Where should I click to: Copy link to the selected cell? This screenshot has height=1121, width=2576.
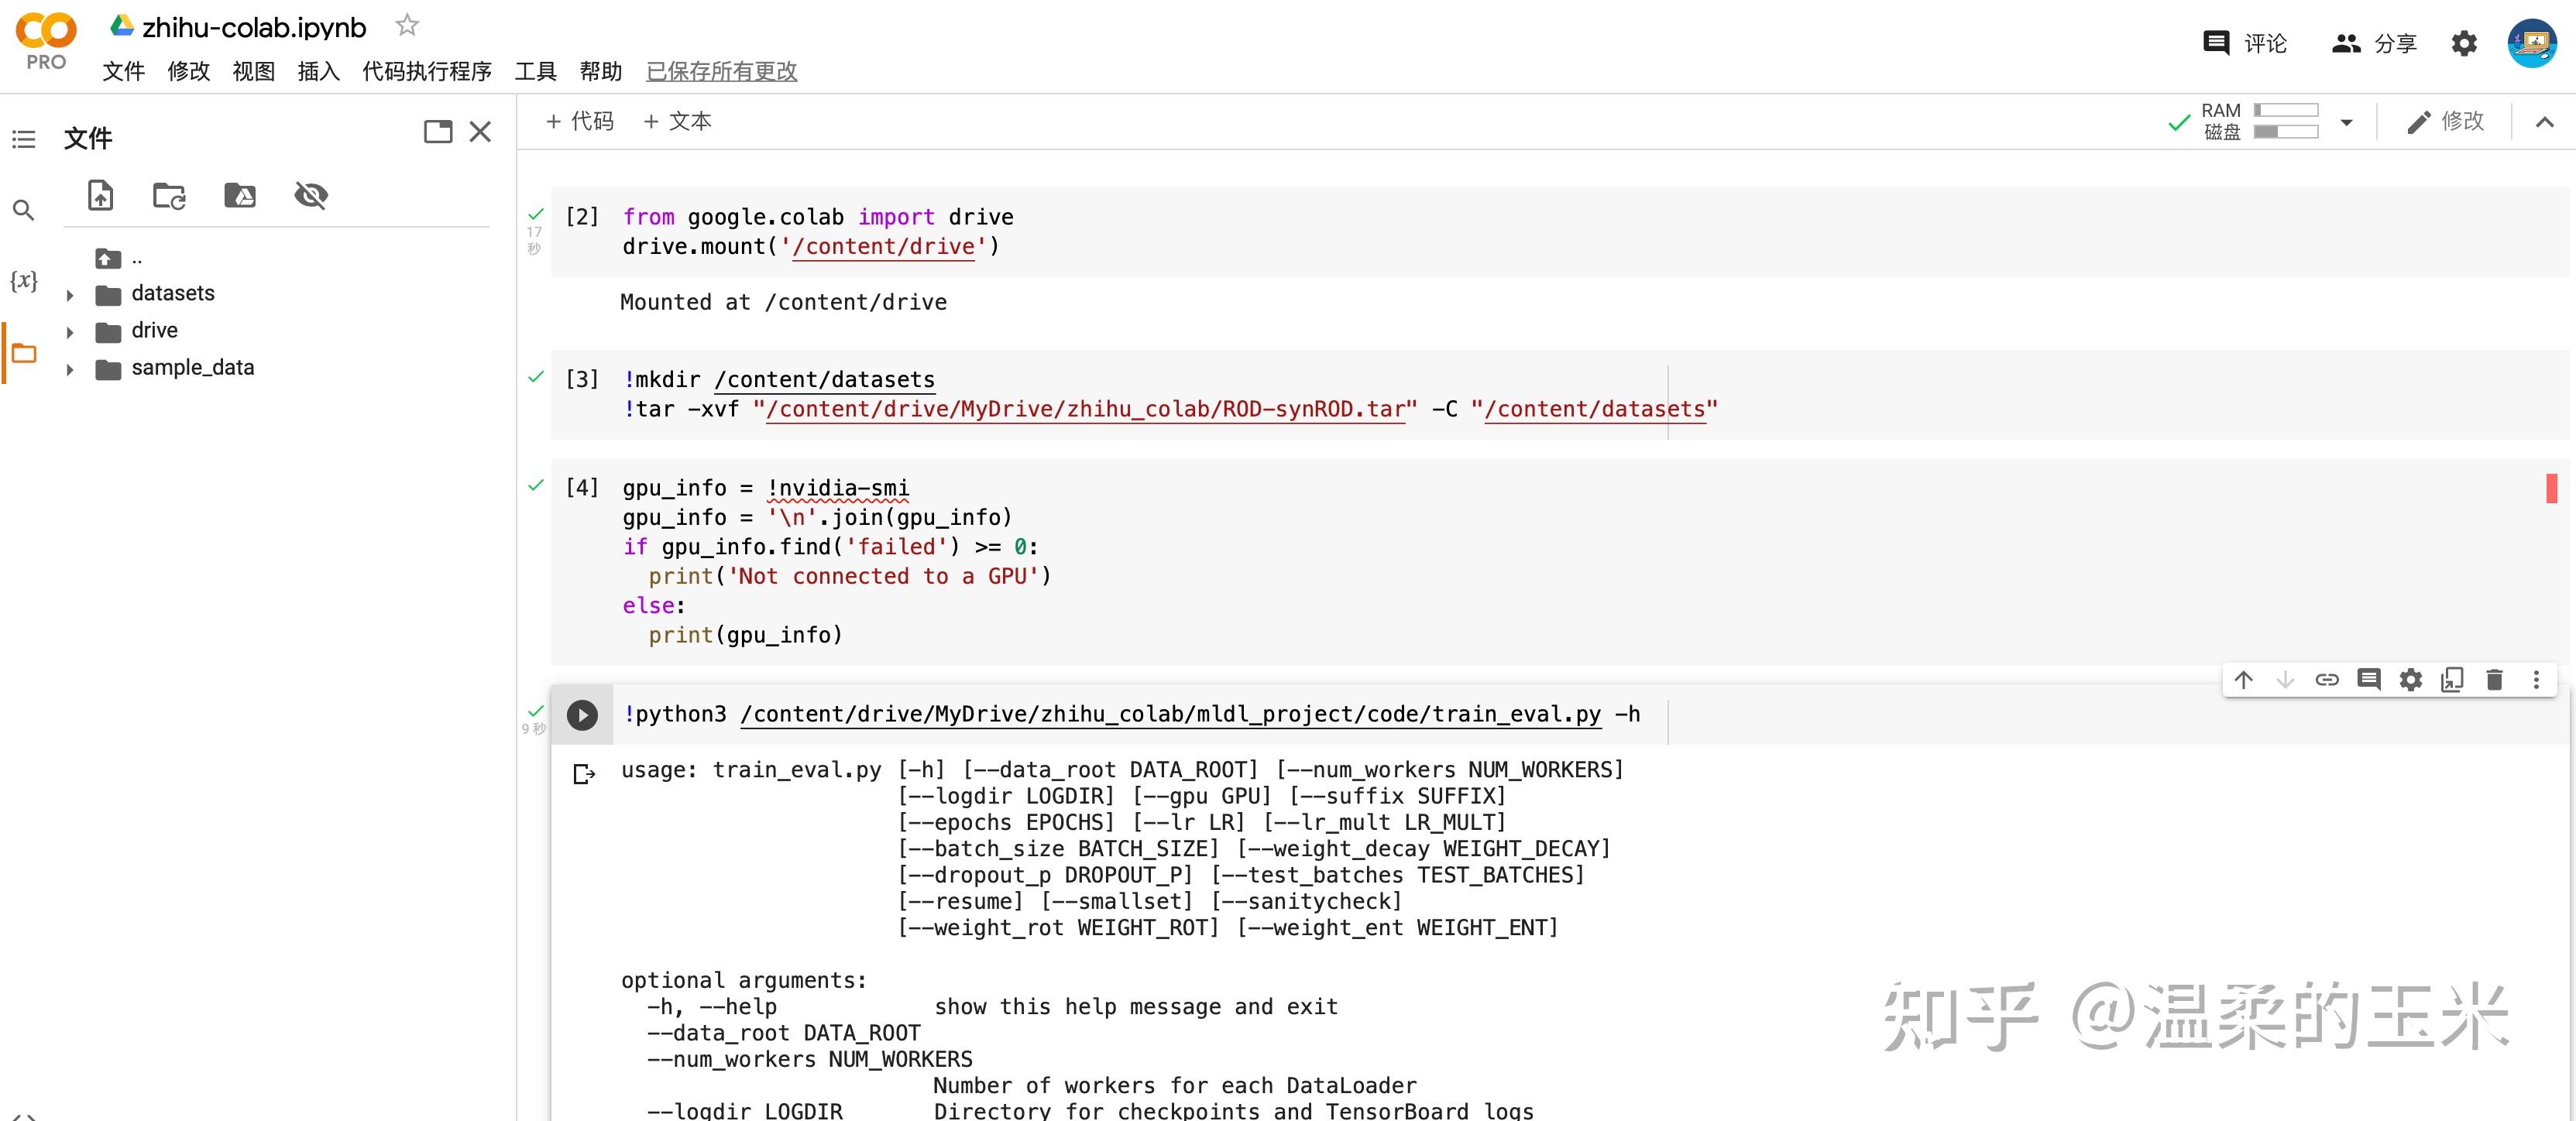(x=2327, y=680)
